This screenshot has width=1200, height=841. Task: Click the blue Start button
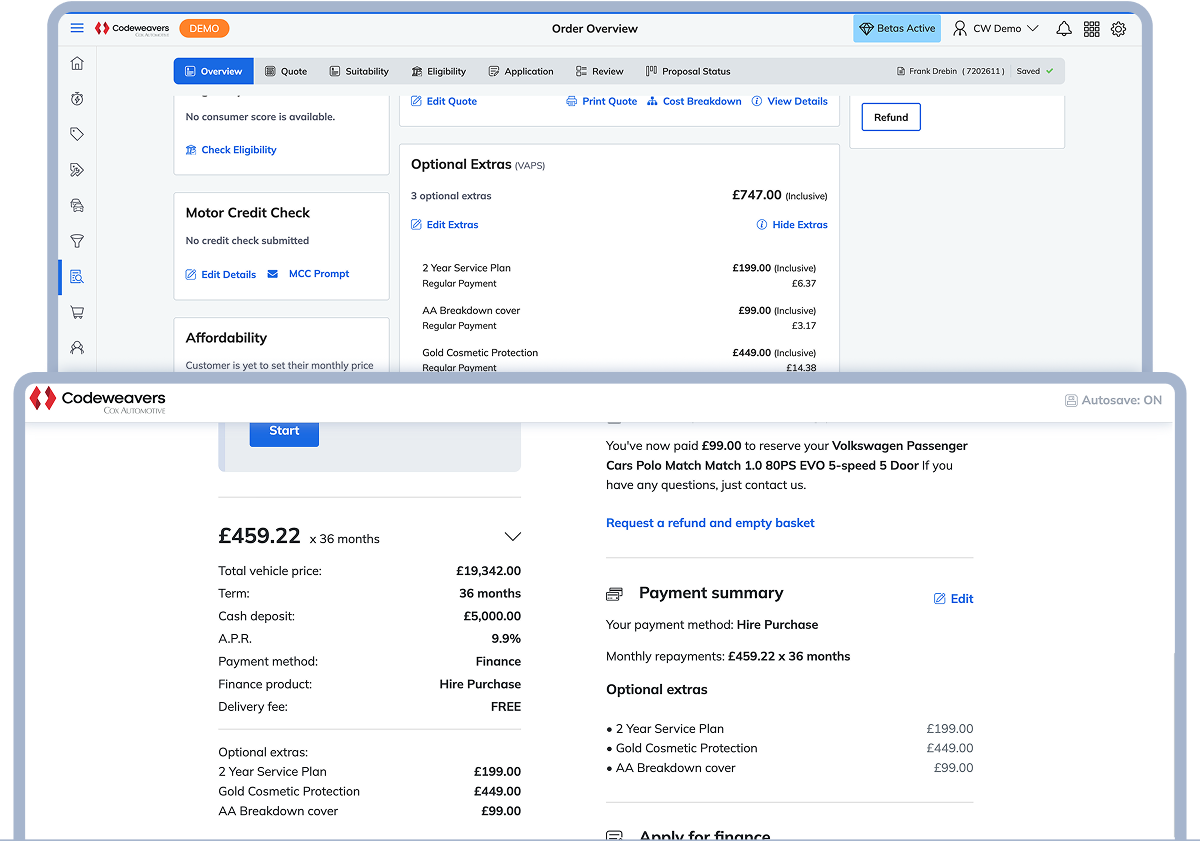(284, 431)
